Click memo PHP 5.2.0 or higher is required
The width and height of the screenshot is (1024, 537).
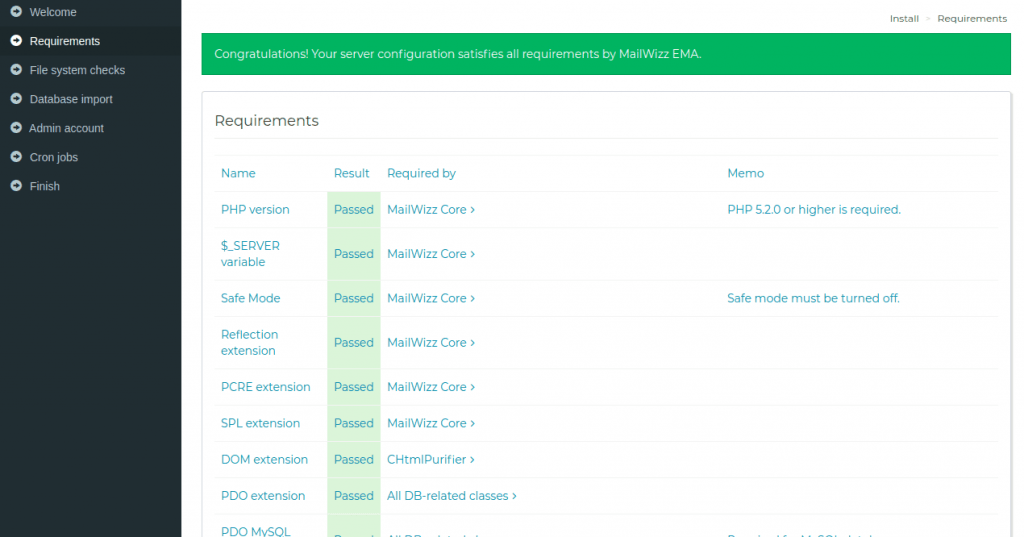(814, 210)
